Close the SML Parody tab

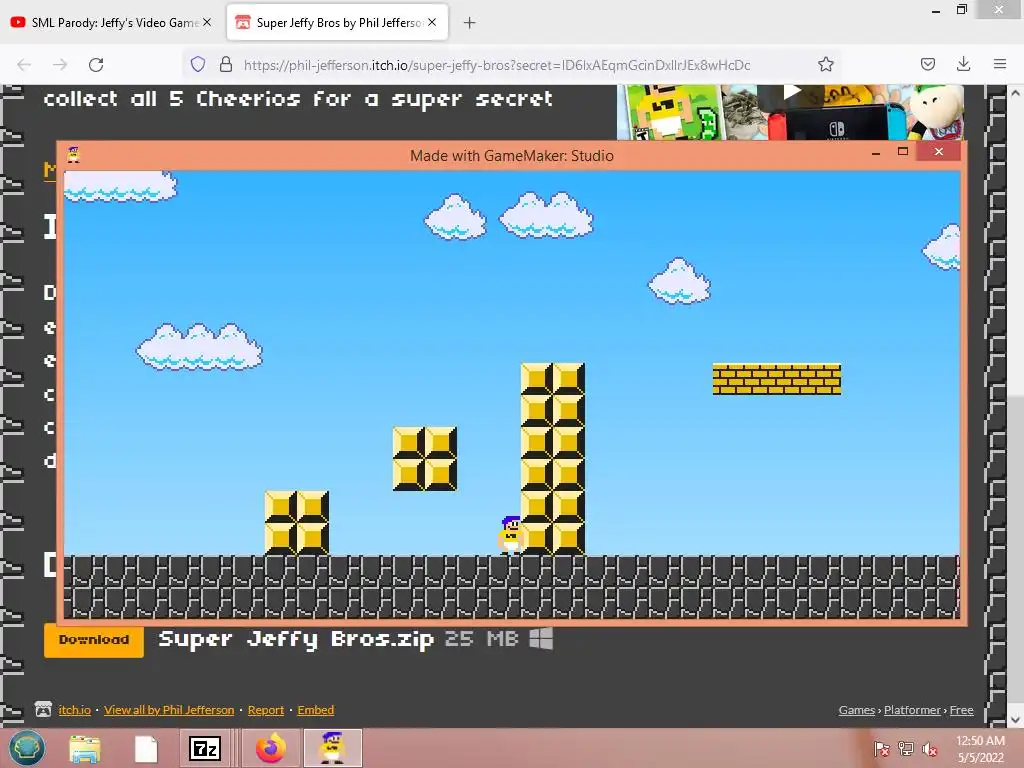(207, 23)
